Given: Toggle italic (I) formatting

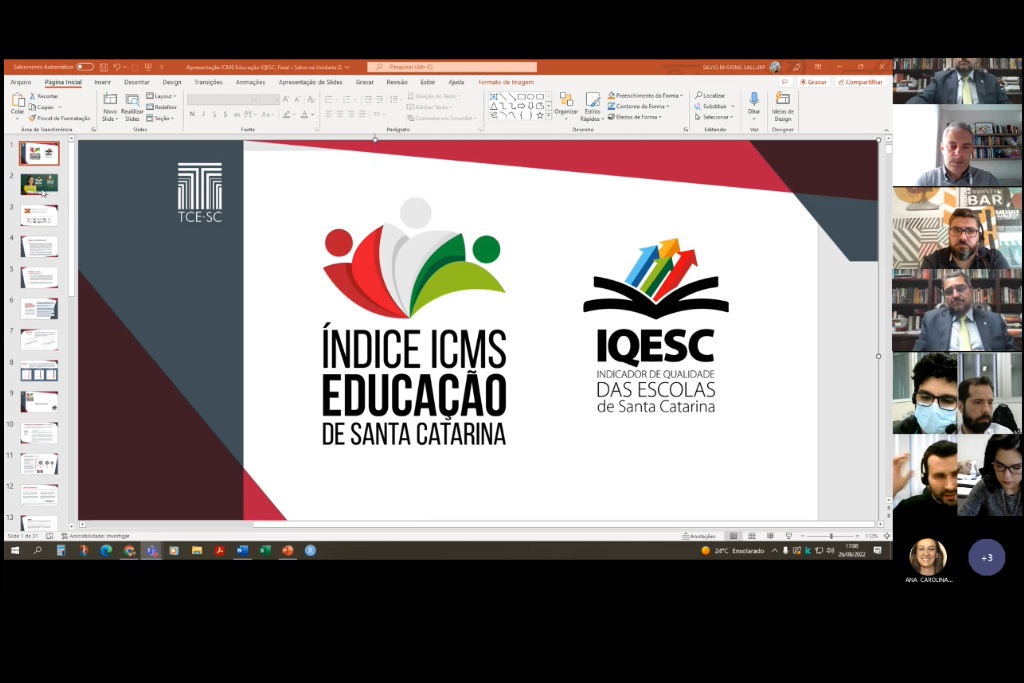Looking at the screenshot, I should [x=203, y=114].
